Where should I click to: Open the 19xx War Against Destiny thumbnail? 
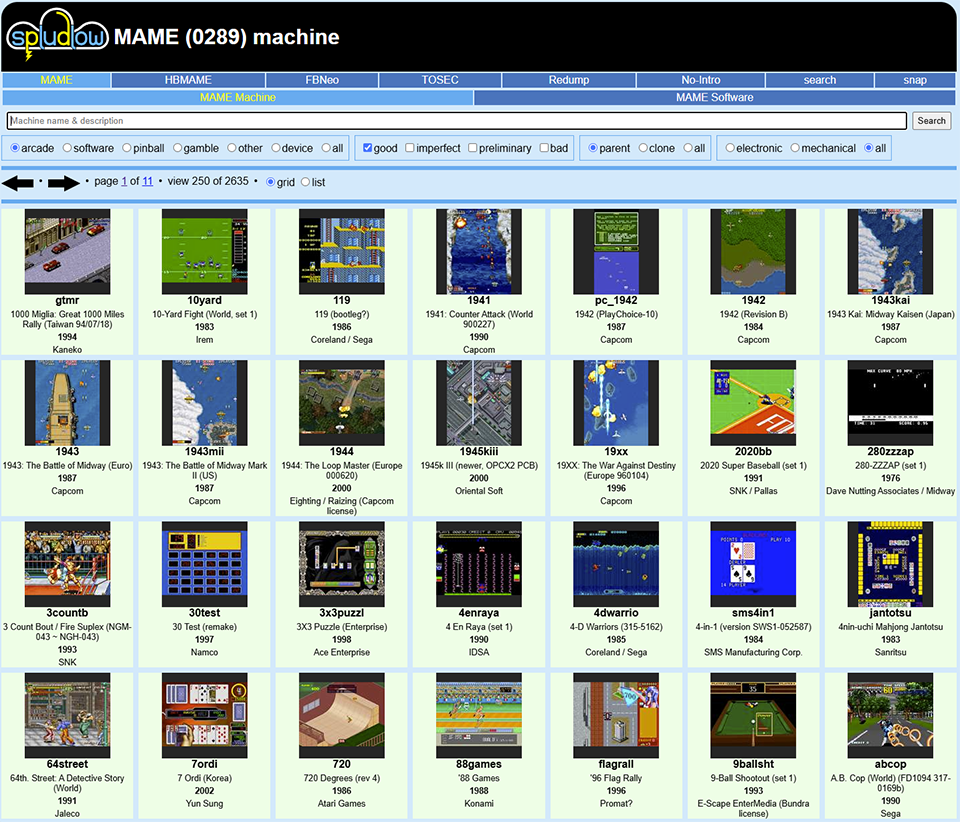click(x=616, y=403)
